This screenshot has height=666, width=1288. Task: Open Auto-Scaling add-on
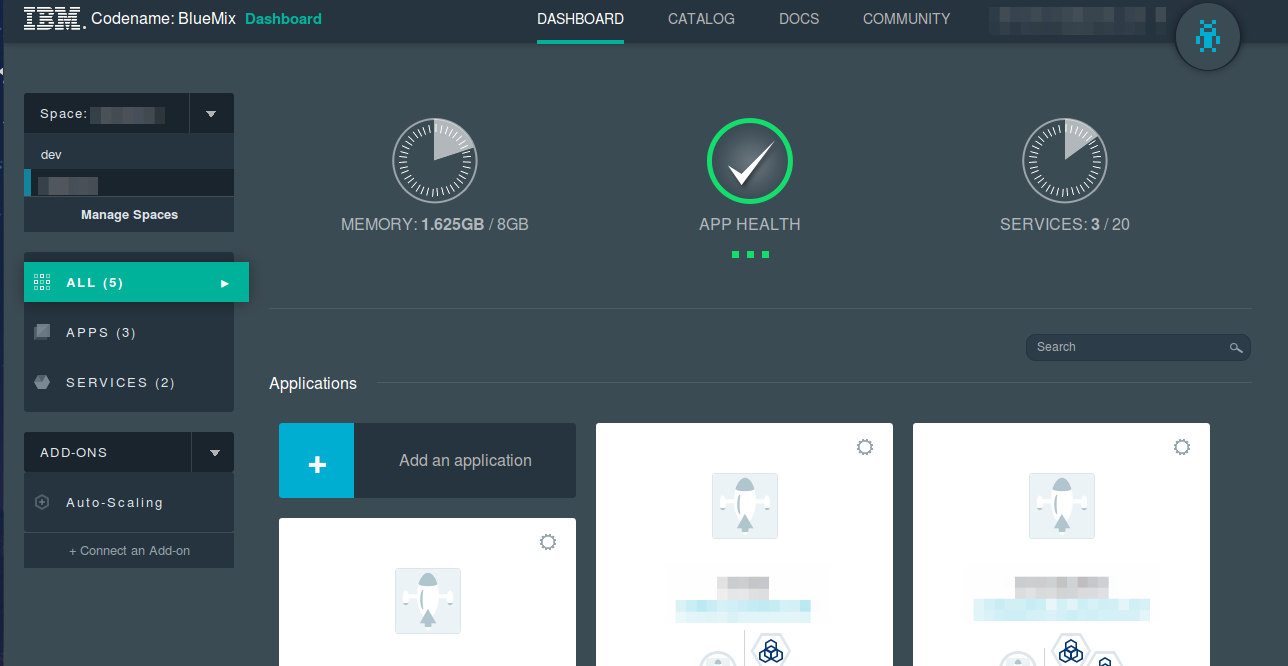point(129,503)
